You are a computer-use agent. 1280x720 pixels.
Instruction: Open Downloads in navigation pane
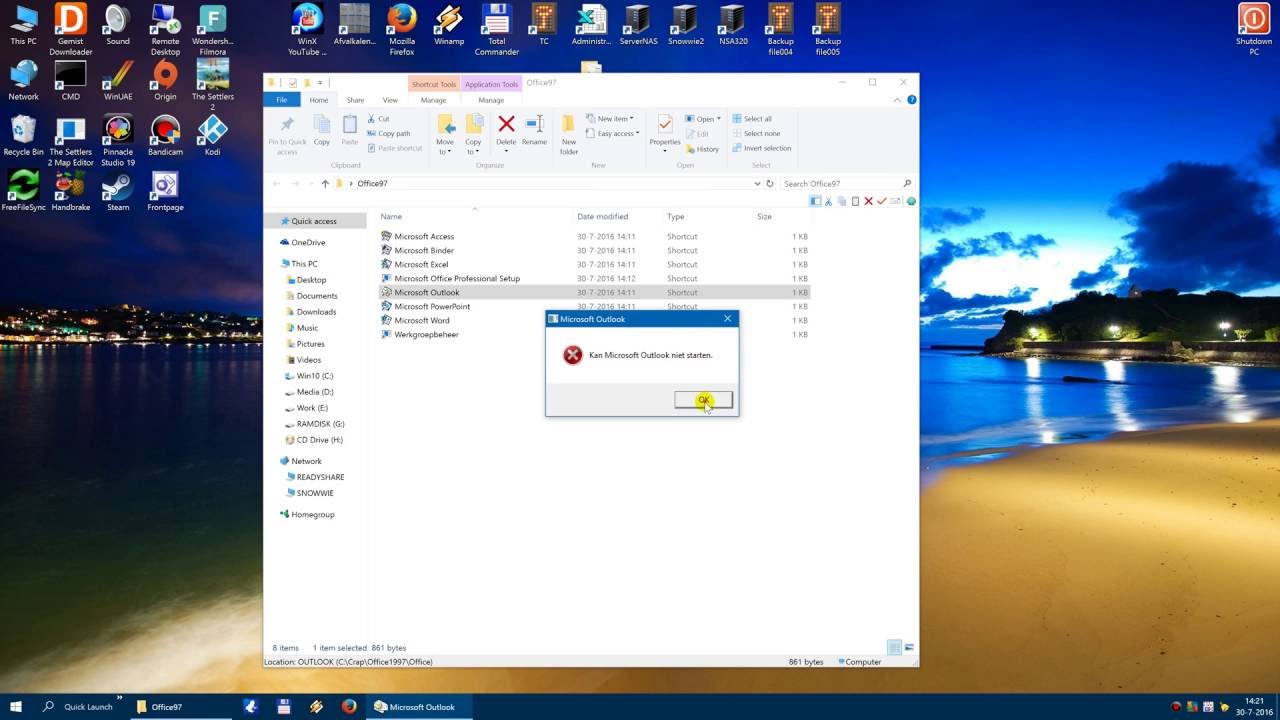coord(316,312)
